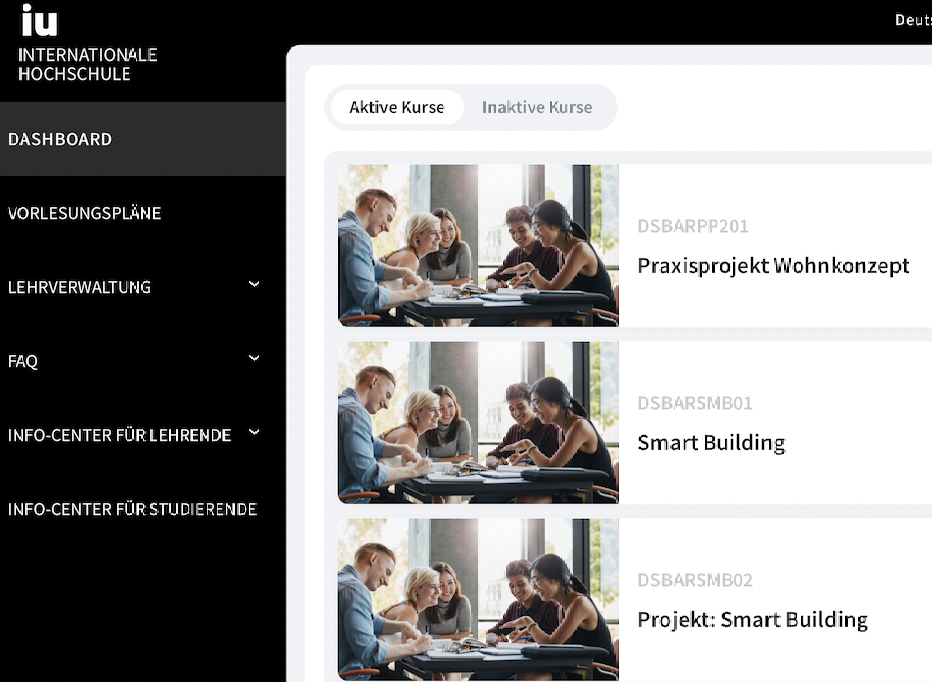932x682 pixels.
Task: Click the Smart Building course title
Action: (x=711, y=443)
